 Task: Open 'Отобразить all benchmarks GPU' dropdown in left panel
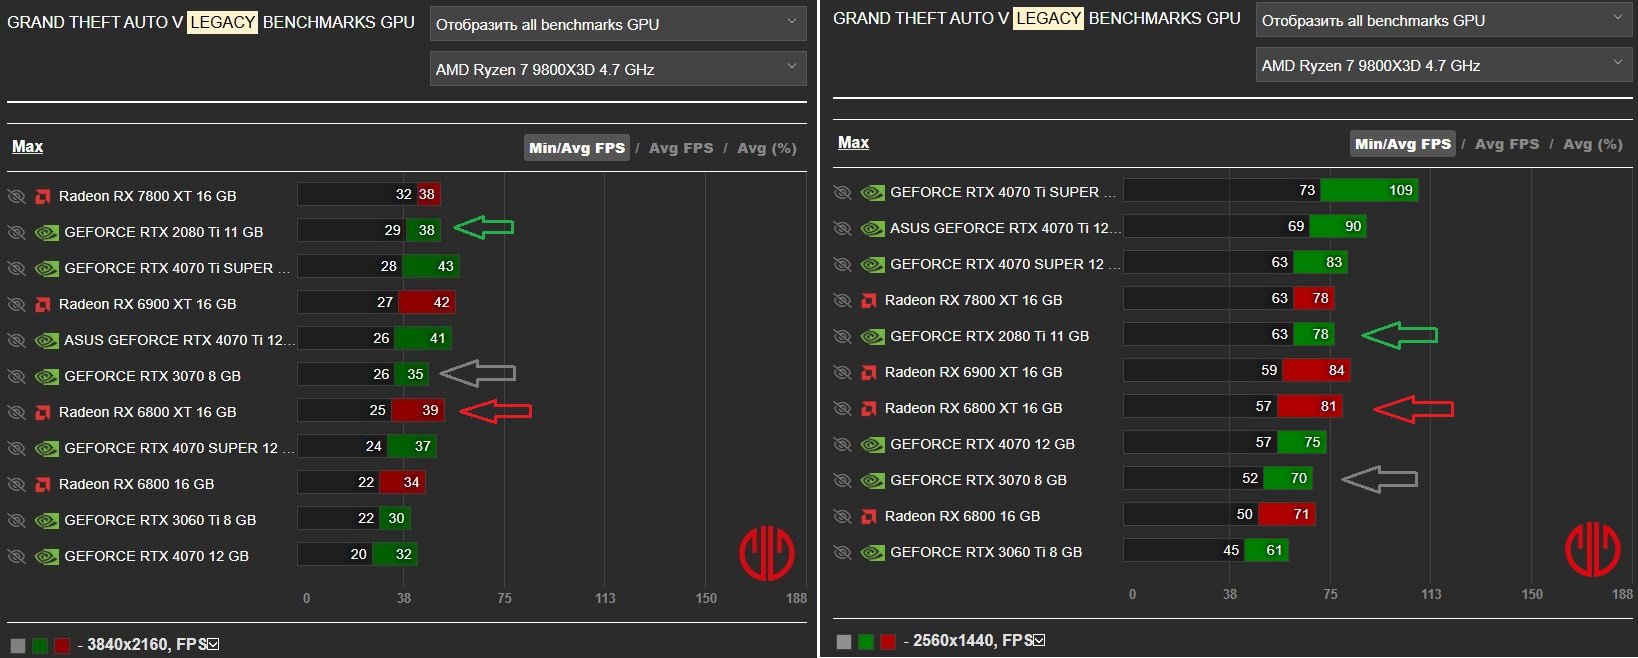coord(618,24)
